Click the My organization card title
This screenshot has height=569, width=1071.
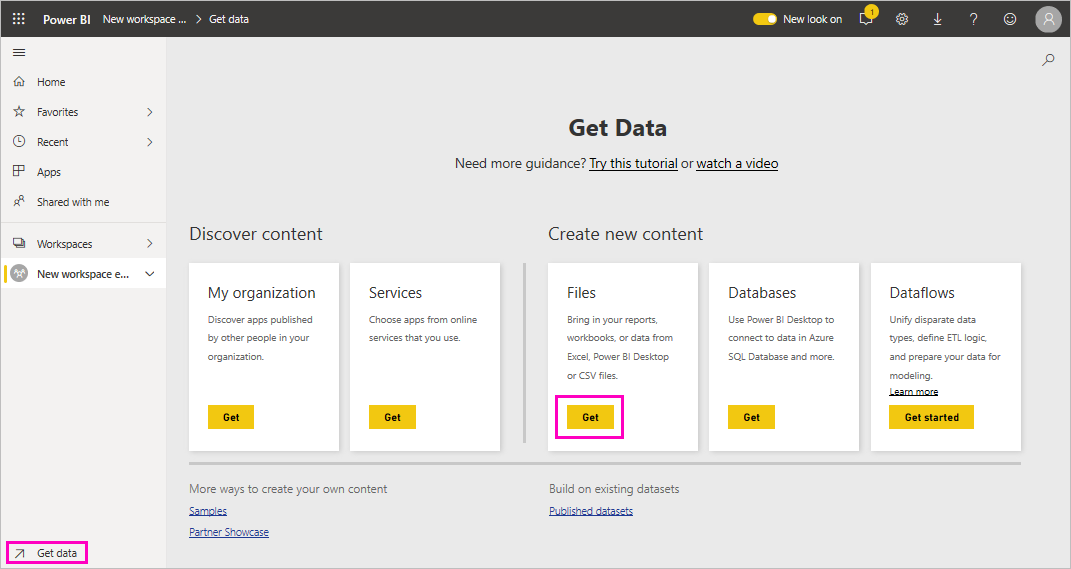point(262,293)
